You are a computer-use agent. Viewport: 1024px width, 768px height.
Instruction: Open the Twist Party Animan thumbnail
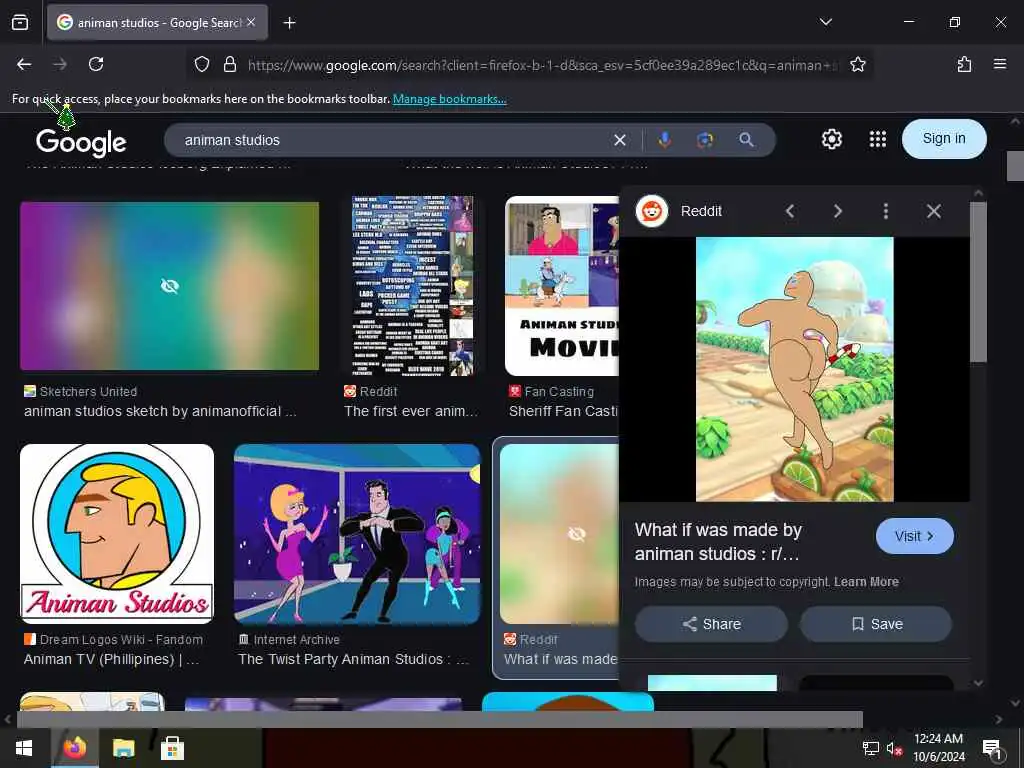tap(357, 534)
